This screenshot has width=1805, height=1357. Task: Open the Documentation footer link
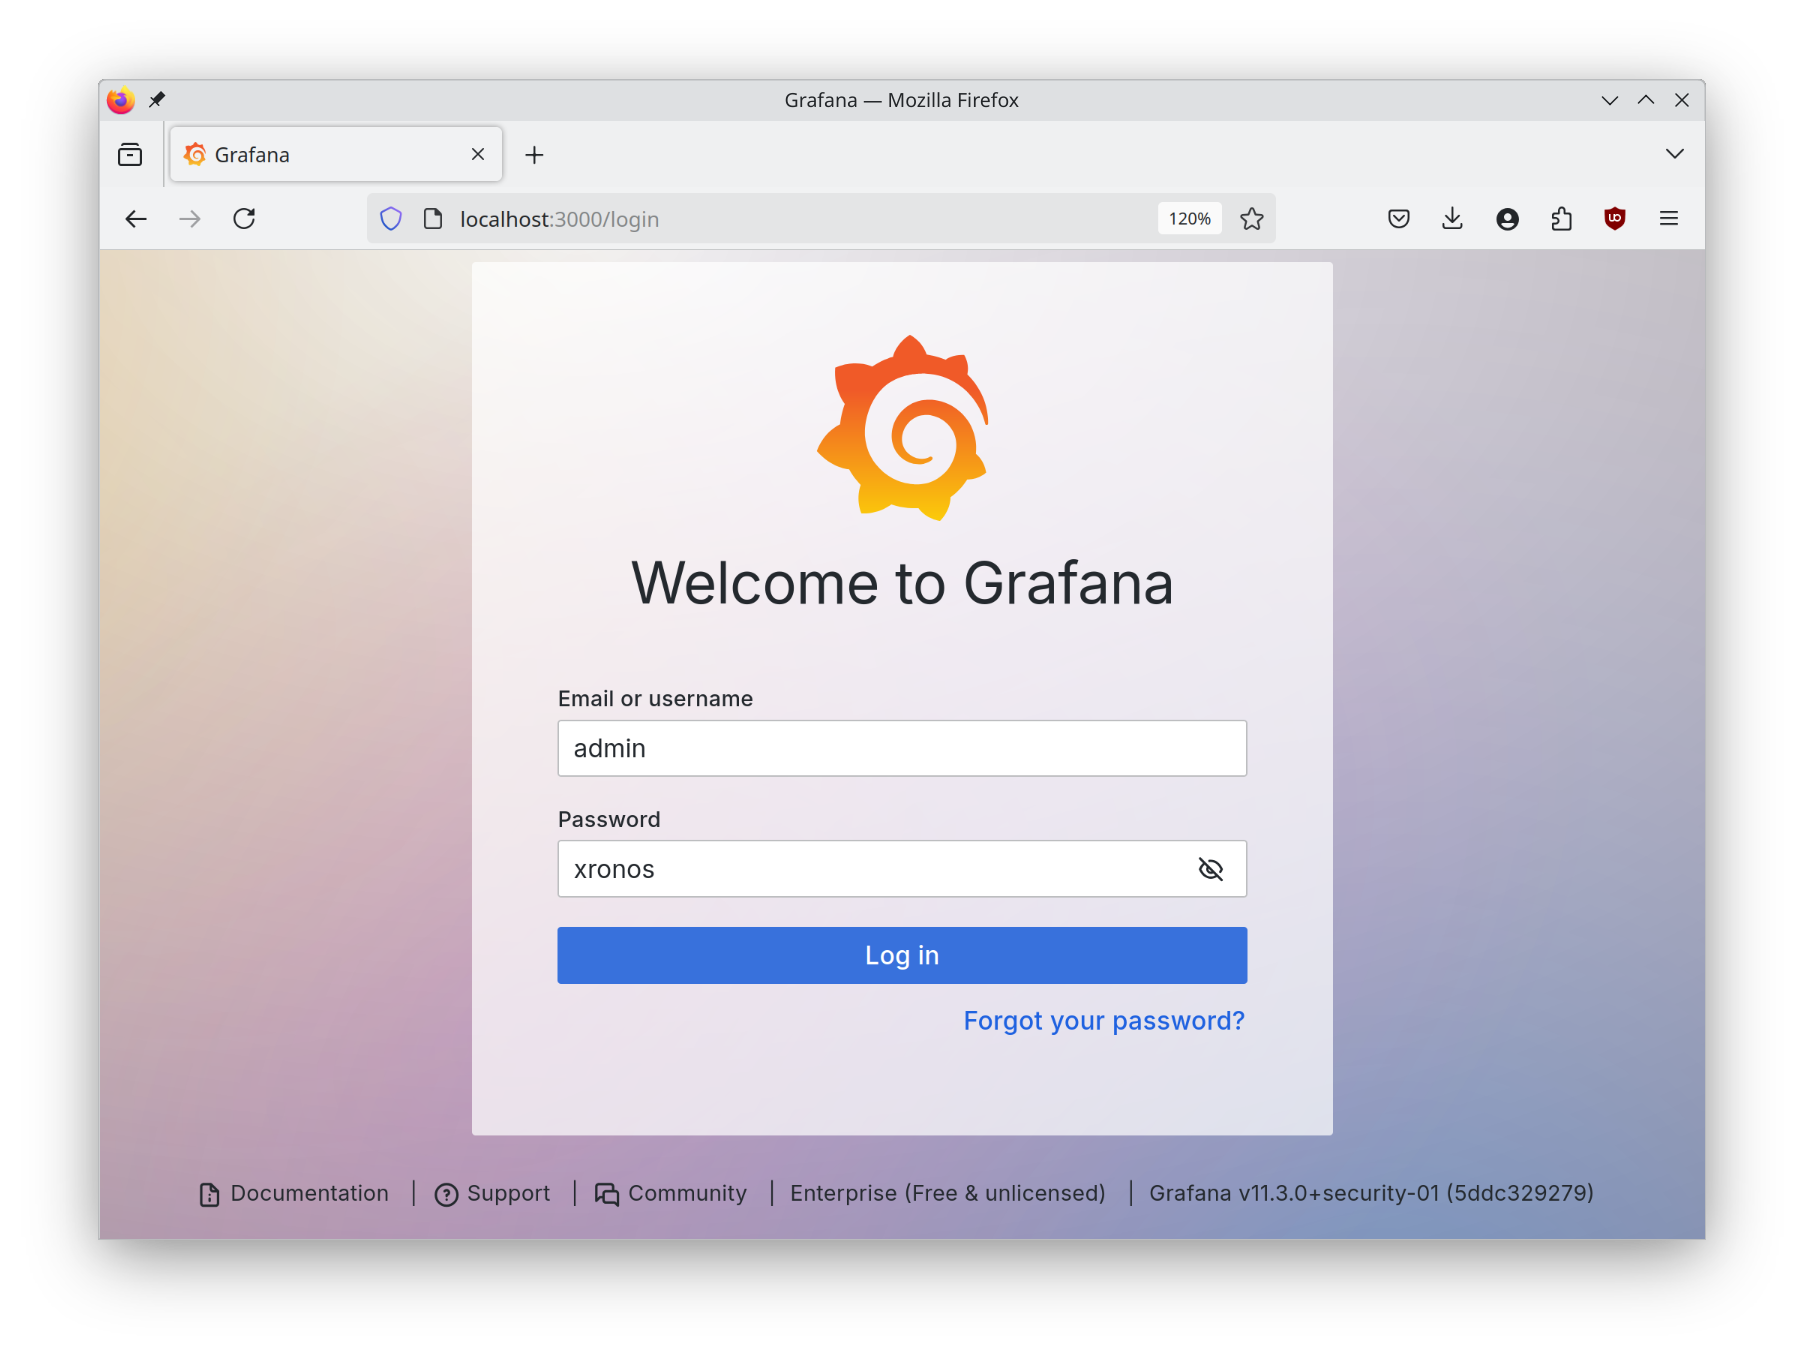[294, 1193]
